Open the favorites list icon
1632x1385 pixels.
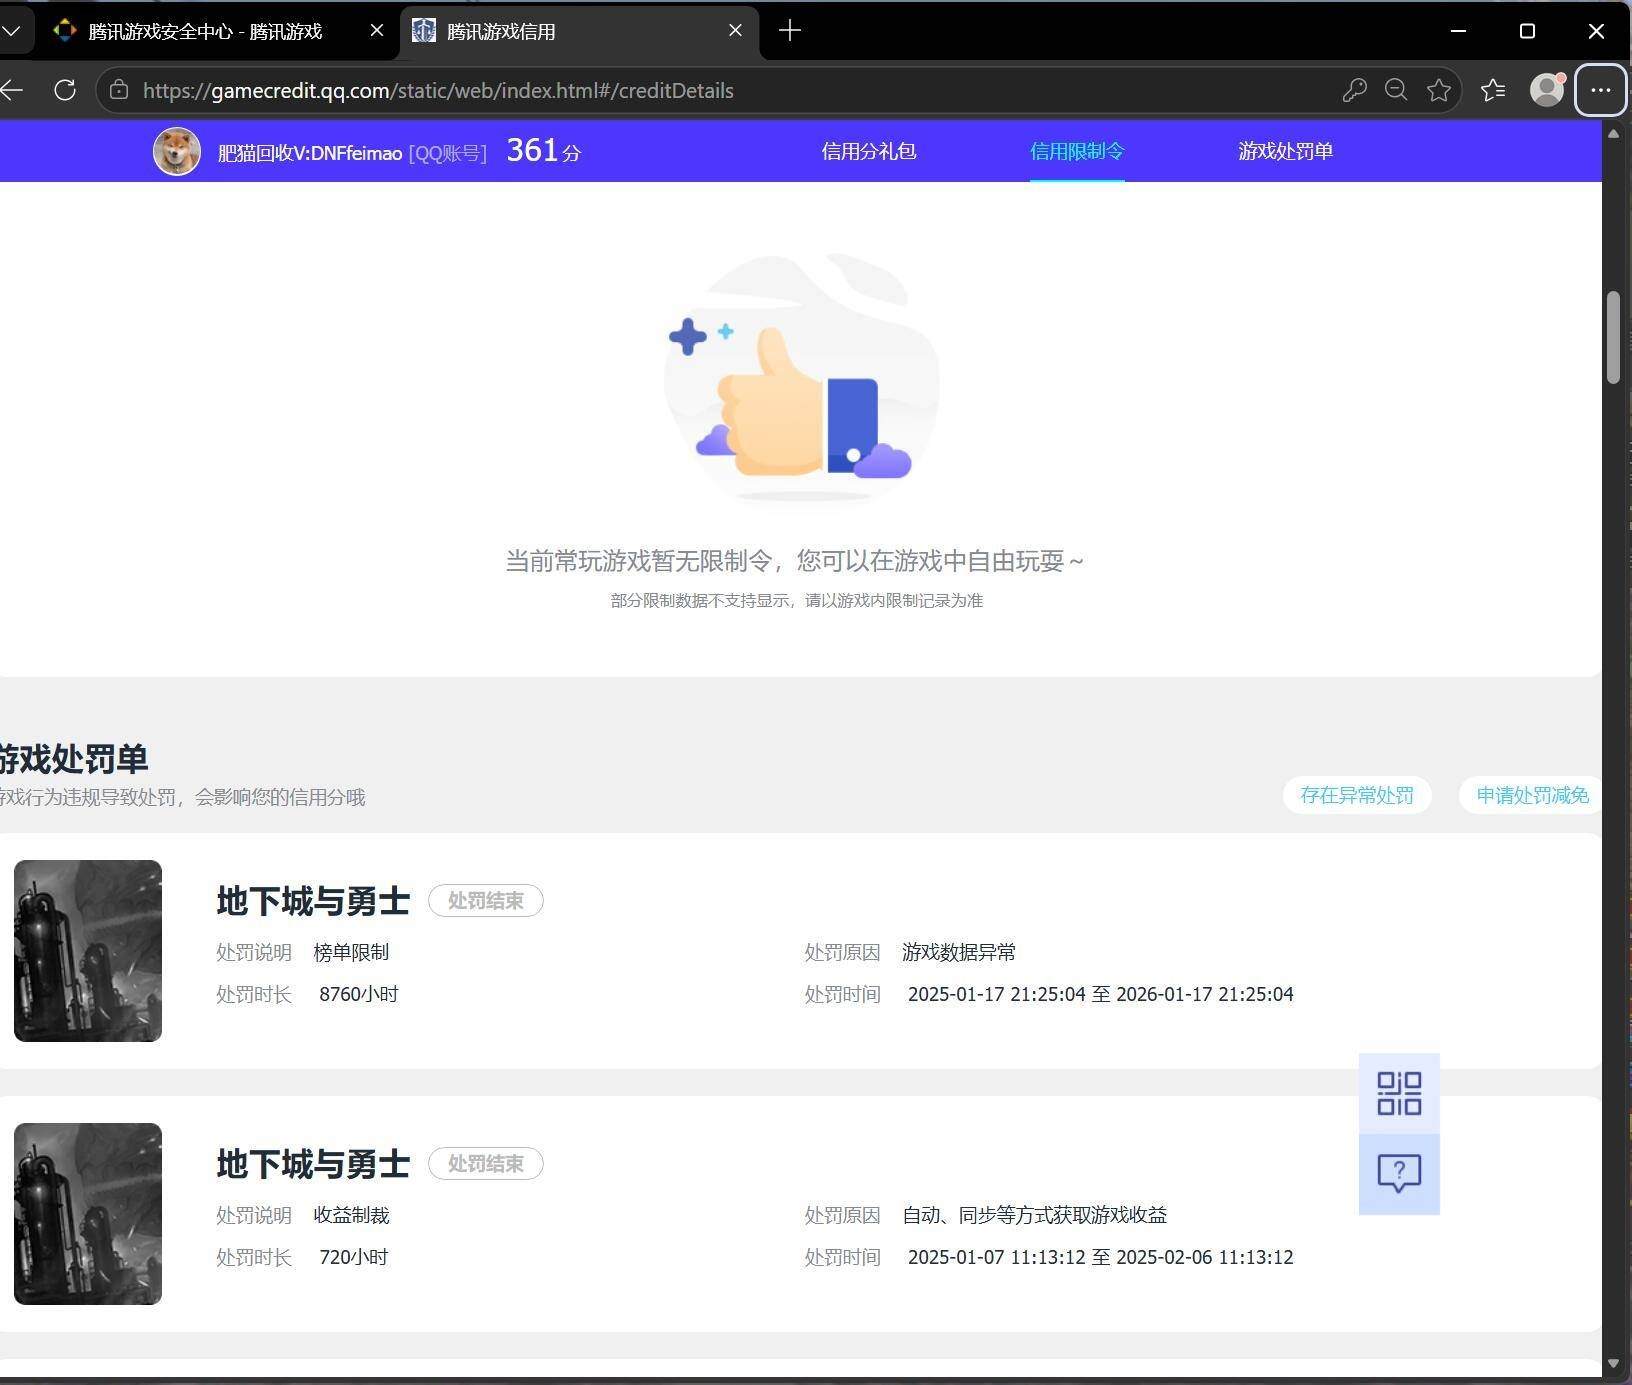click(1493, 90)
